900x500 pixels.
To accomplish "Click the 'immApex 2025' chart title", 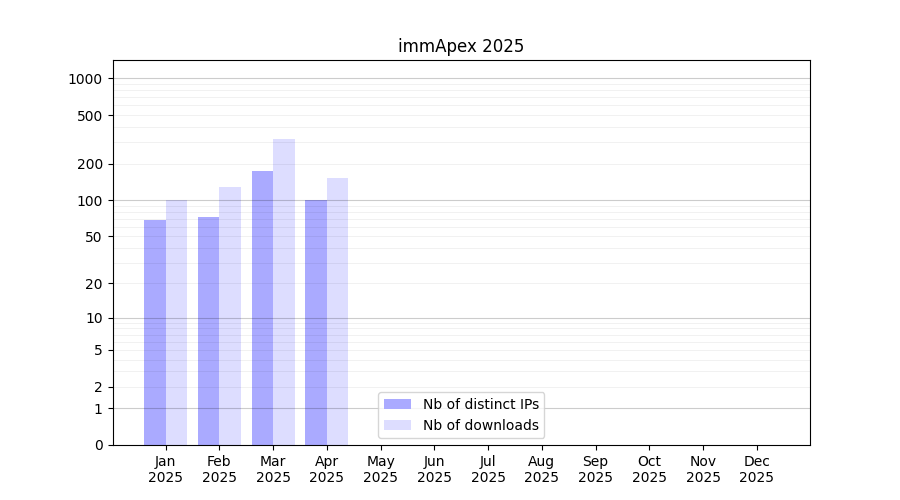I will pos(461,46).
